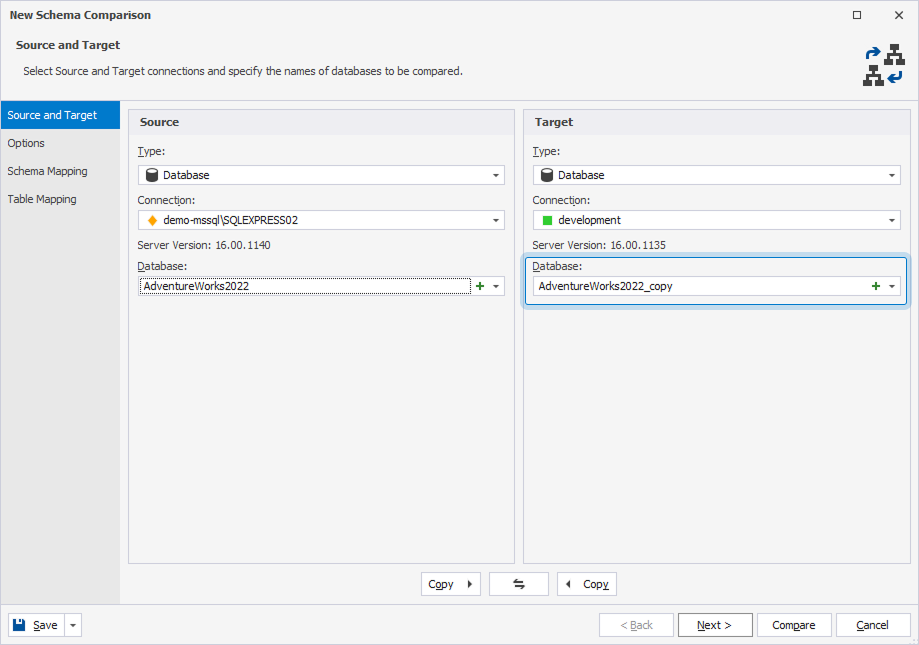The width and height of the screenshot is (919, 645).
Task: Switch to the Options page in the sidebar
Action: point(28,143)
